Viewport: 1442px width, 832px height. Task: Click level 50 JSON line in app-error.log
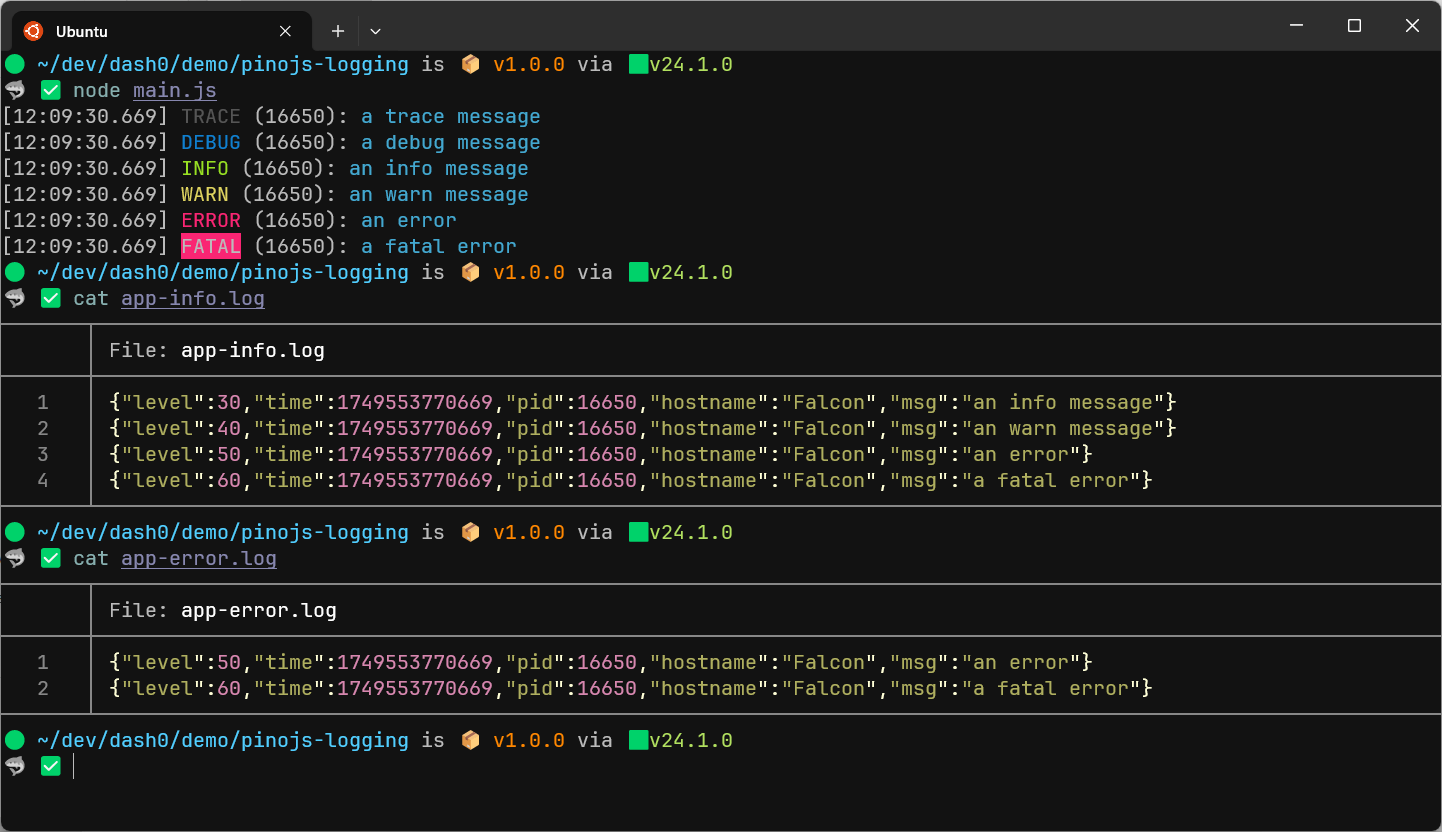tap(601, 663)
